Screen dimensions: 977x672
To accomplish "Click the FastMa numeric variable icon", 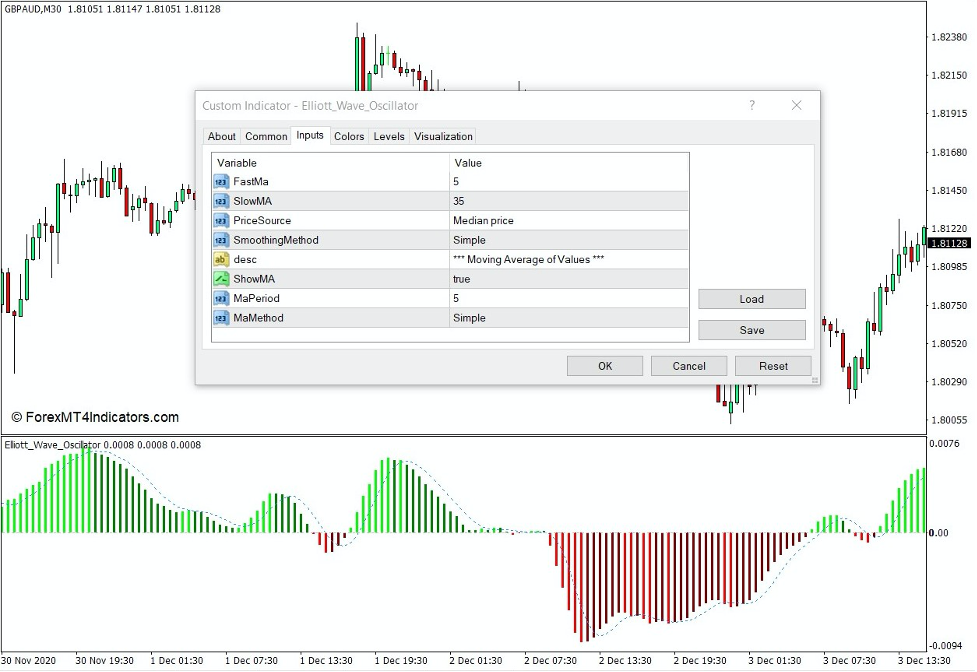I will click(219, 181).
